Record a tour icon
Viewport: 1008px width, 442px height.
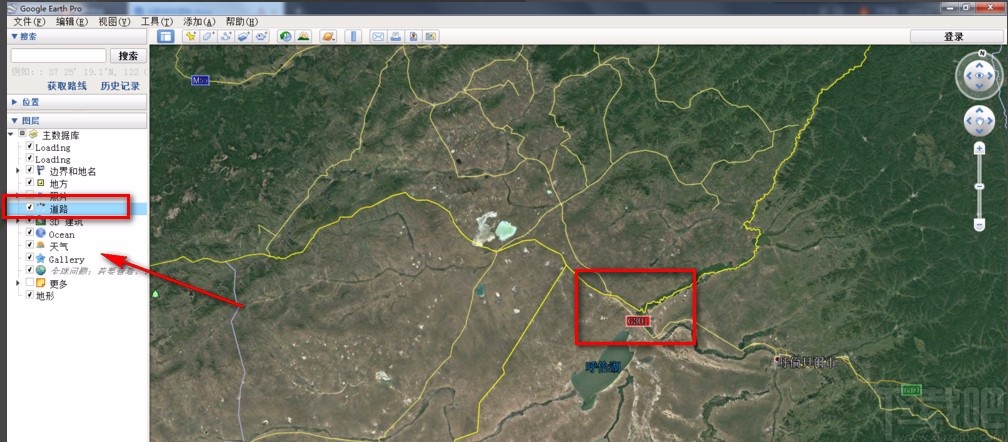click(x=260, y=37)
